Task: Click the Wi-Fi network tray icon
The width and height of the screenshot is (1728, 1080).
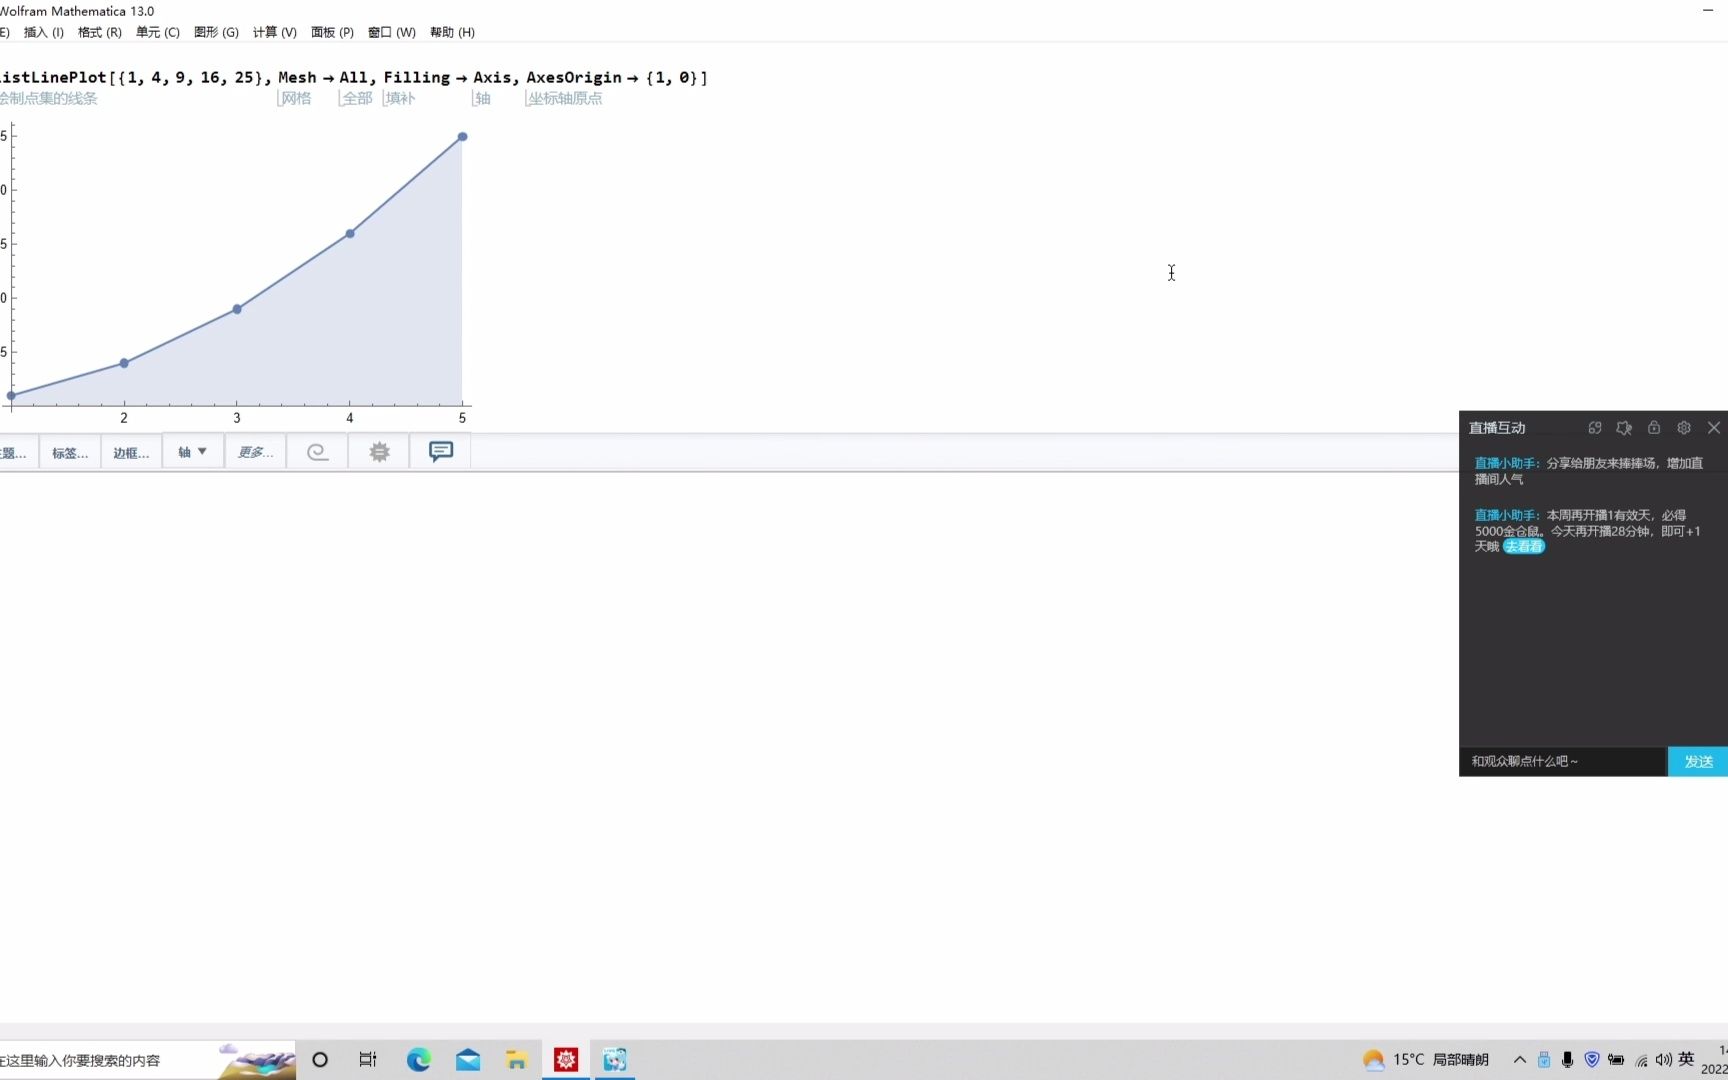Action: [1641, 1060]
